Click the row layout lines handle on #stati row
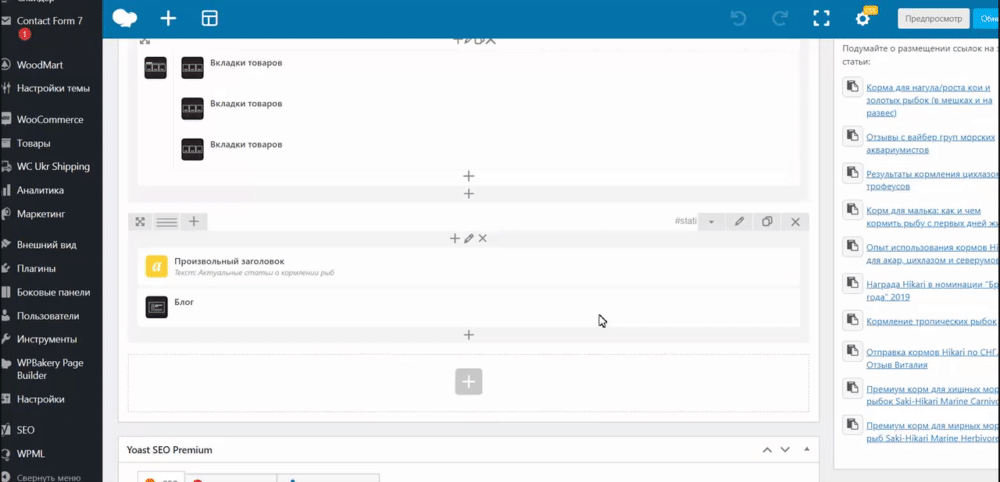1000x482 pixels. click(x=166, y=222)
